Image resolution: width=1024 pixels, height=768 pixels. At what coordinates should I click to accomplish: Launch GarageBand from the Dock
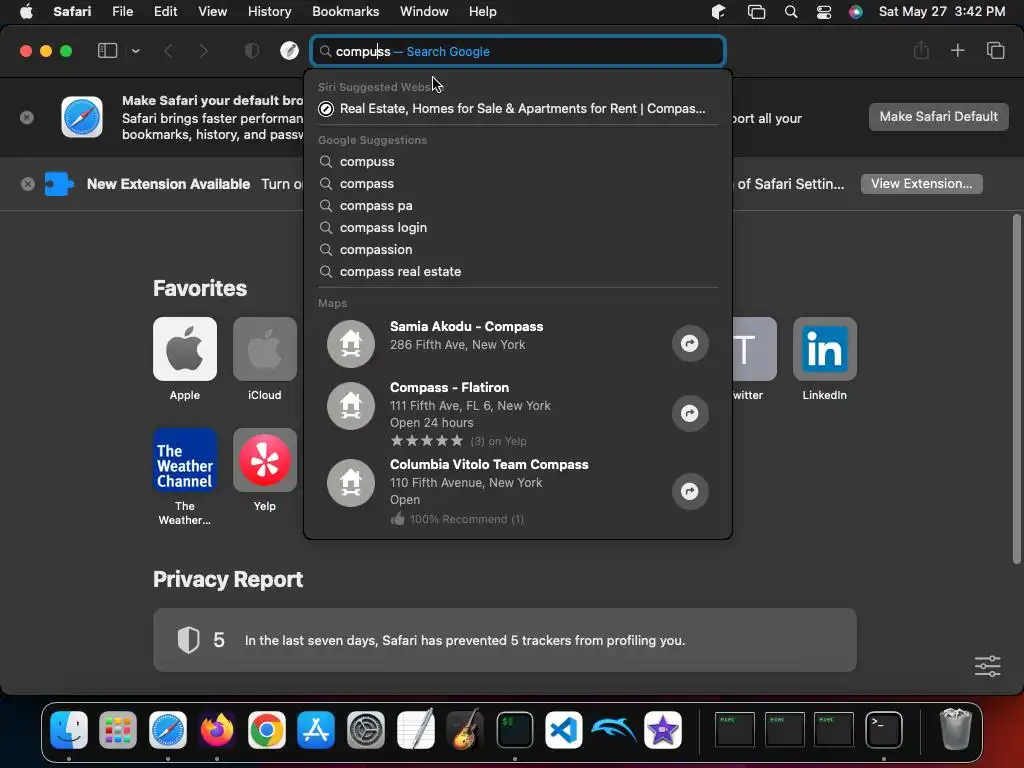pos(465,729)
